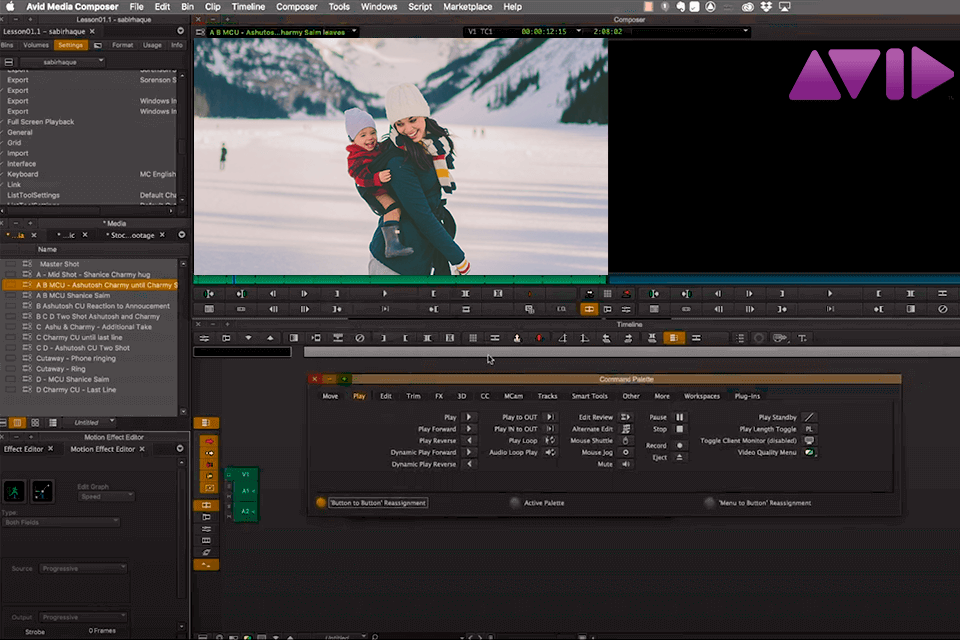The height and width of the screenshot is (640, 960).
Task: Open the Settings tab in the project window
Action: tap(70, 45)
